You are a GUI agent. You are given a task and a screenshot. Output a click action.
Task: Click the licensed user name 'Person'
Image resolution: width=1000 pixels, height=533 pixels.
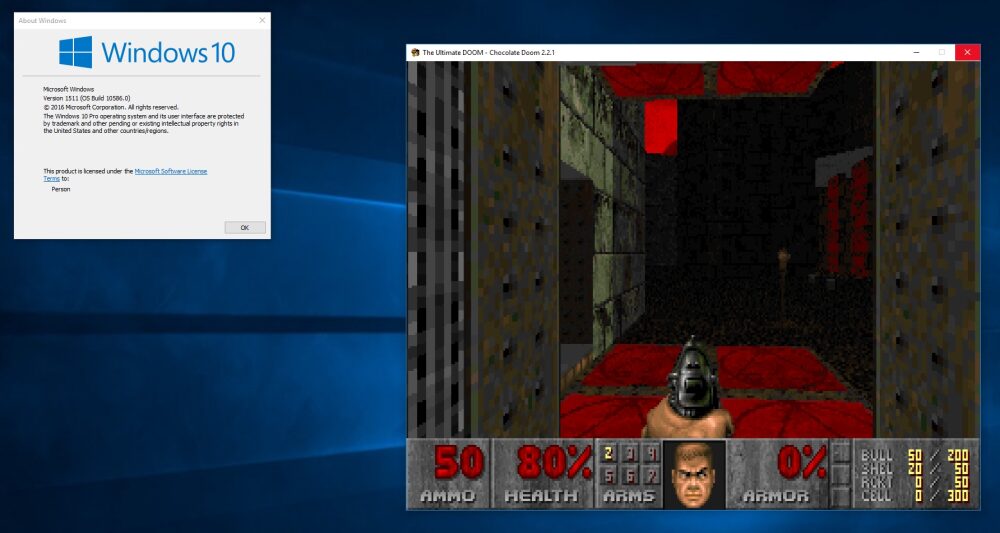click(61, 189)
